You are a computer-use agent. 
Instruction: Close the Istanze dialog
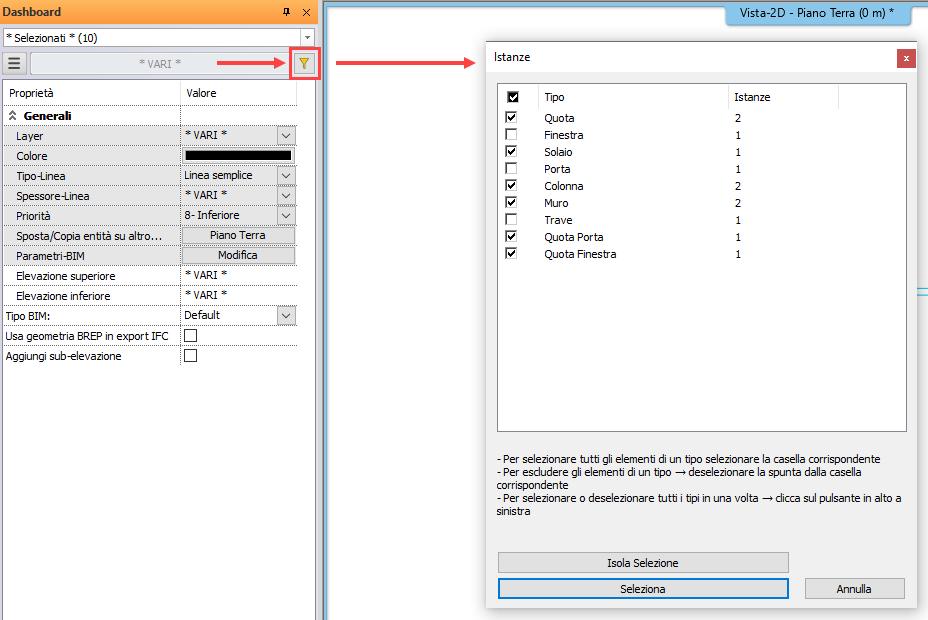click(x=906, y=59)
